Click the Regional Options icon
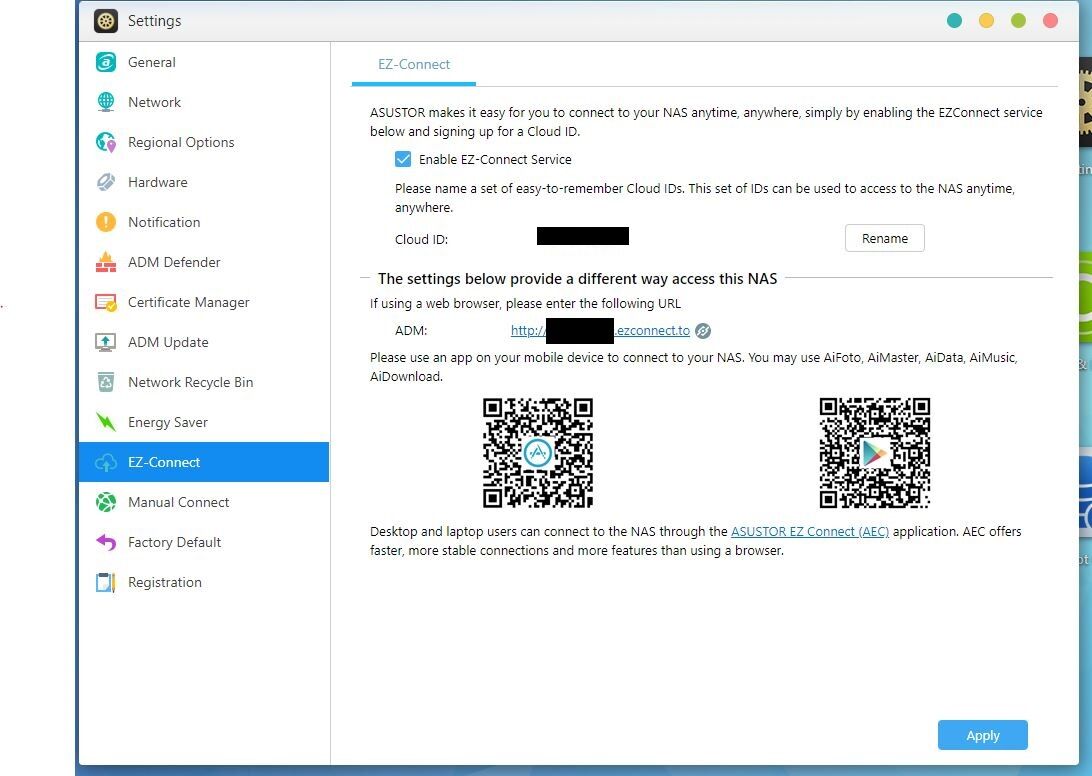The image size is (1092, 776). pos(106,142)
